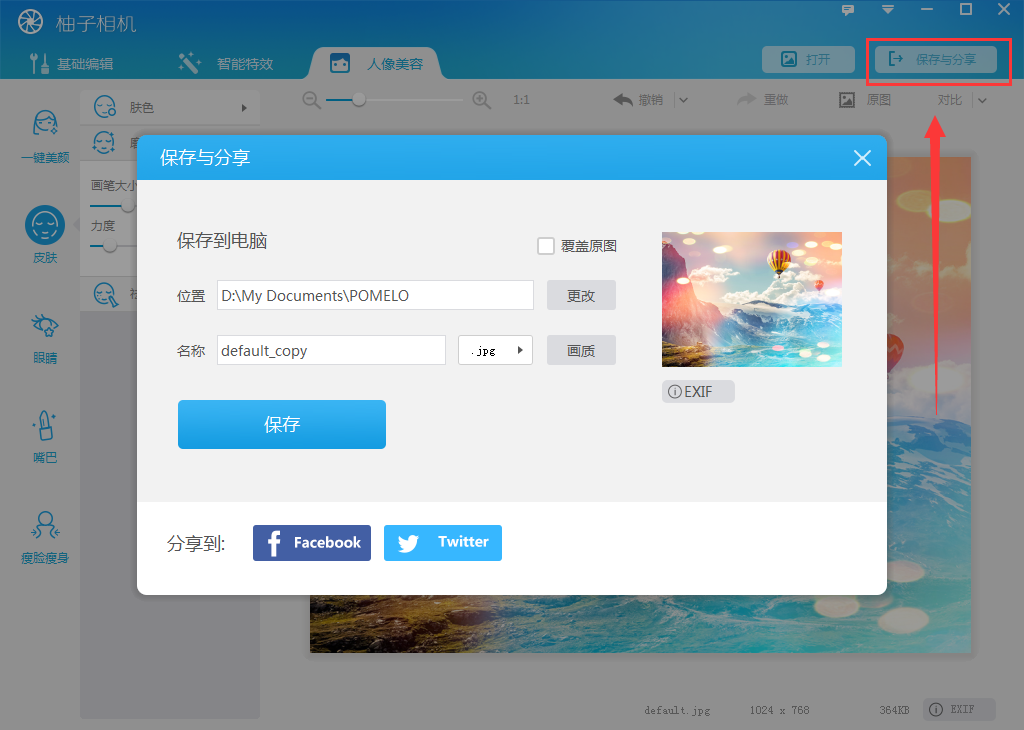Click the 保存 (save) button

[281, 424]
